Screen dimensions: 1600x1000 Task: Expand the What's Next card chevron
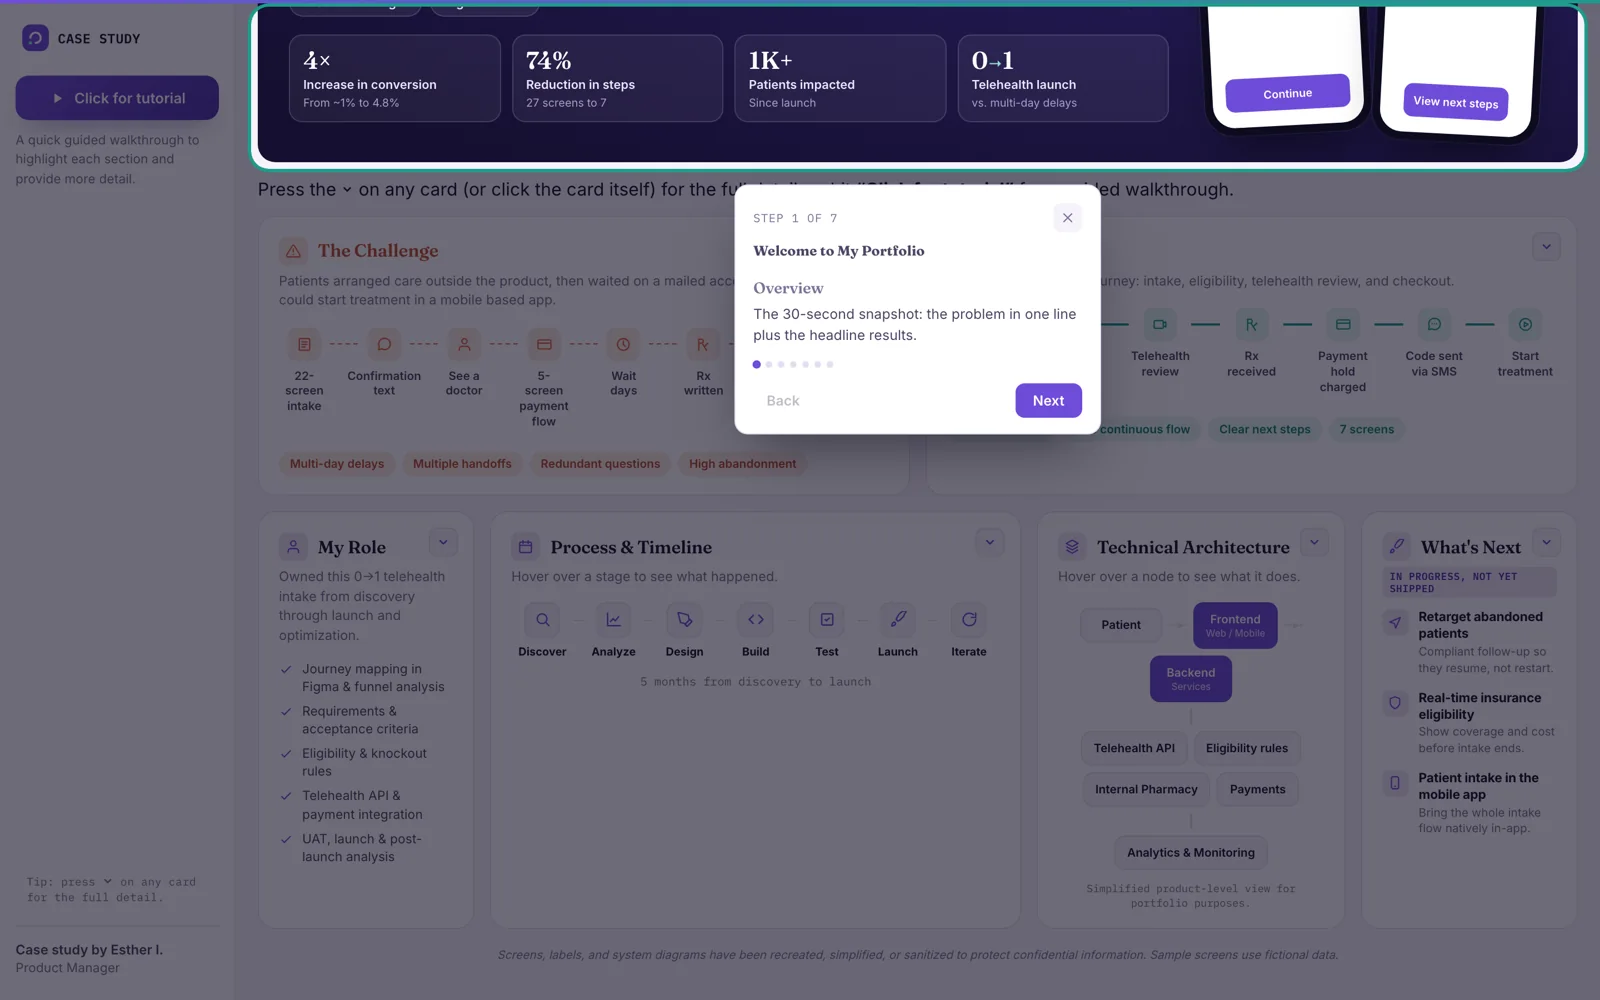pyautogui.click(x=1546, y=543)
